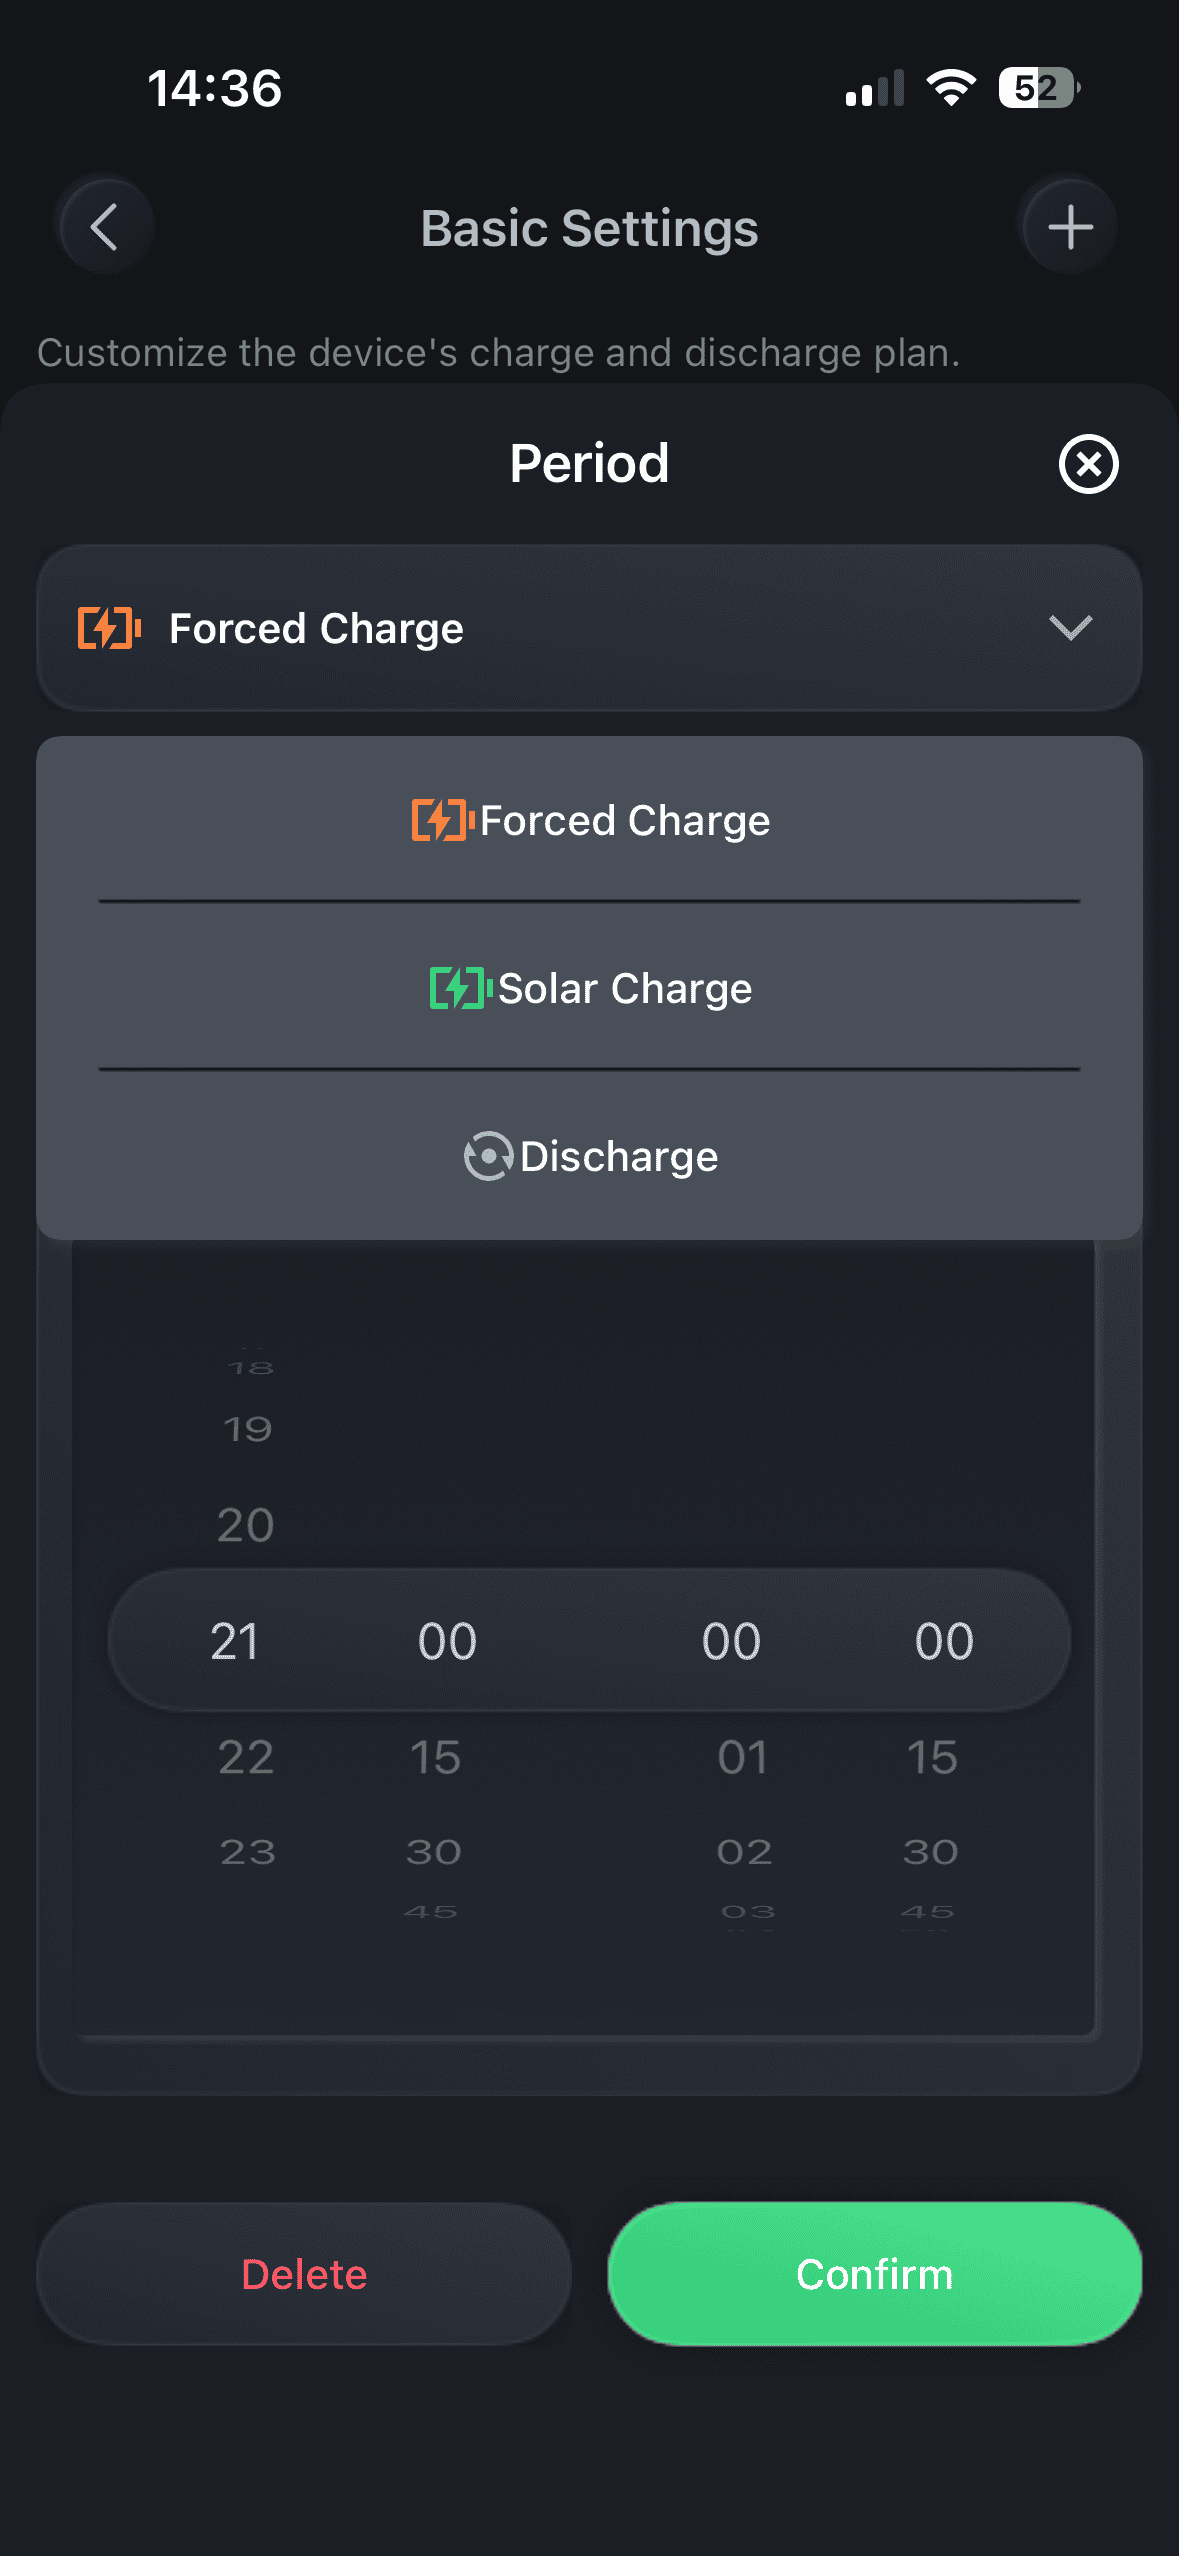Collapse the mode dropdown chevron
The height and width of the screenshot is (2556, 1179).
tap(1069, 628)
